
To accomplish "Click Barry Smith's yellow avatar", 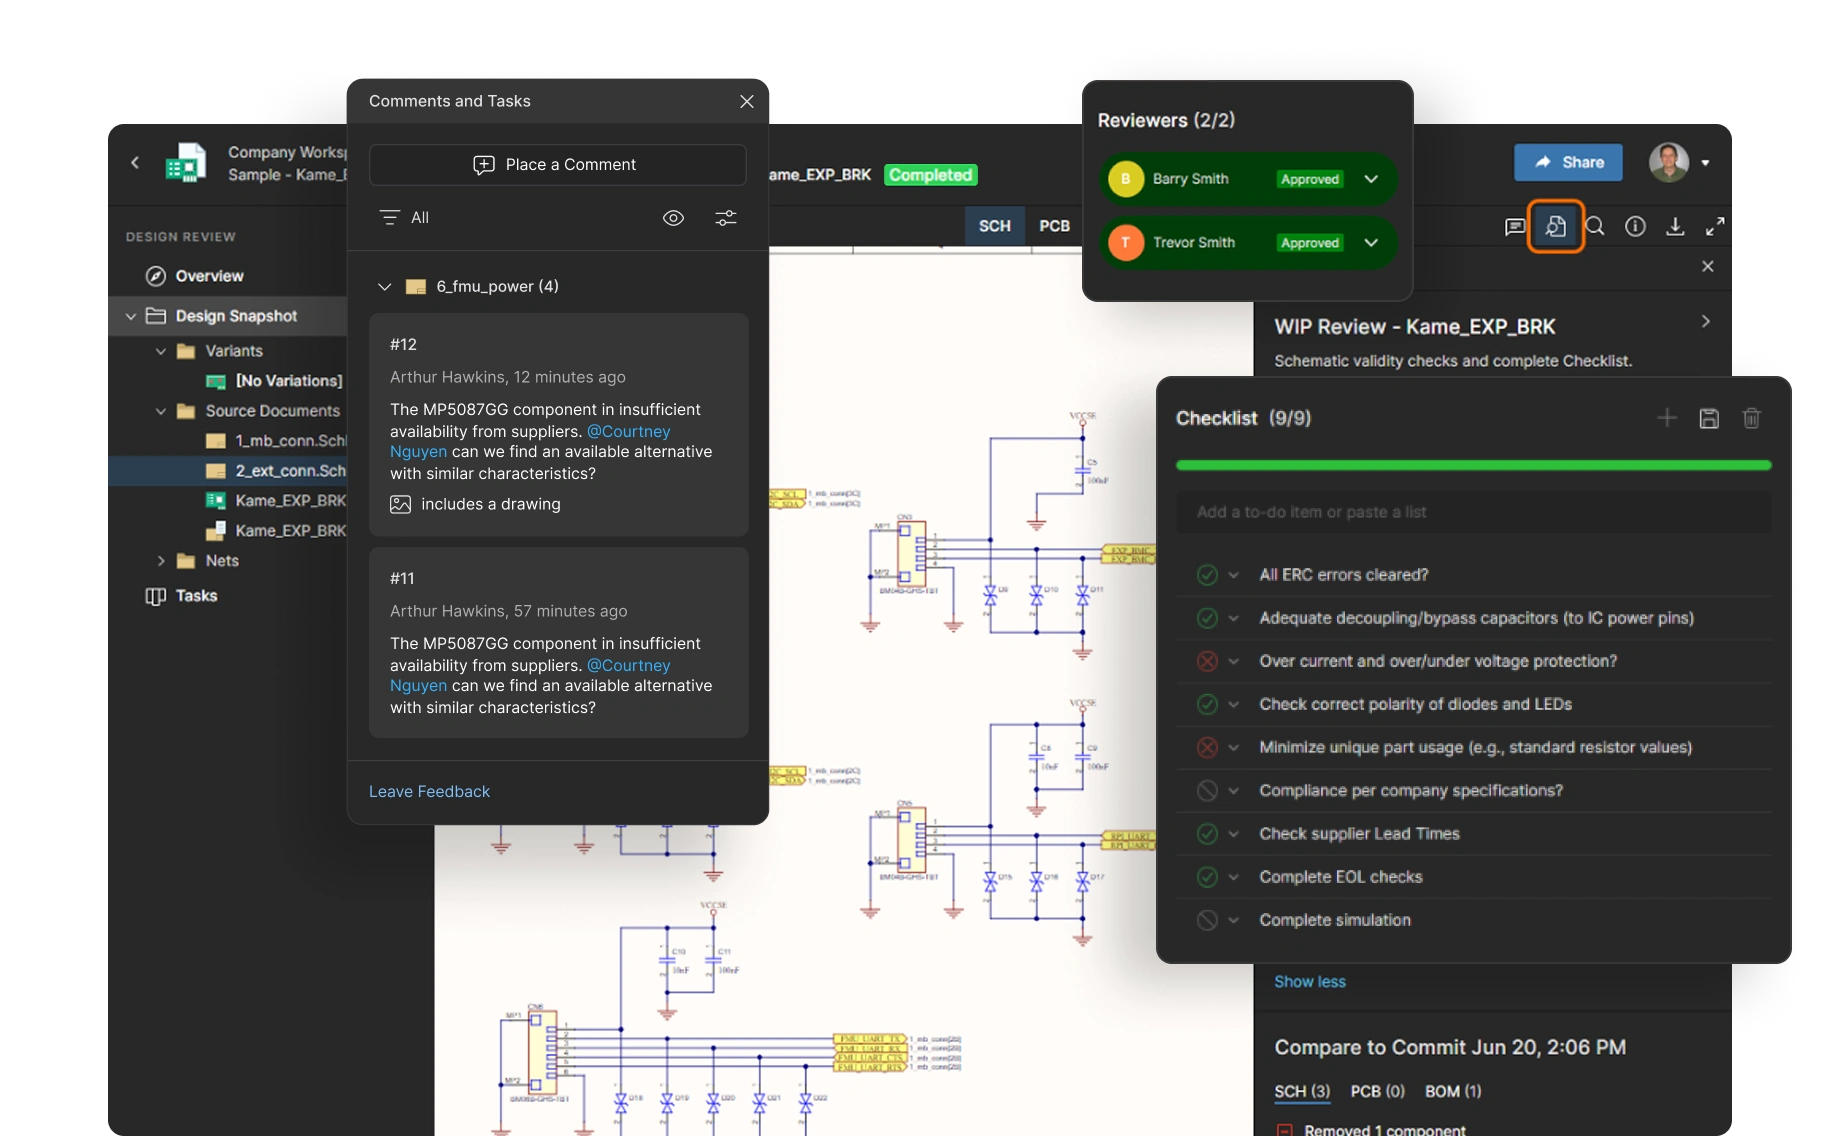I will (x=1126, y=179).
